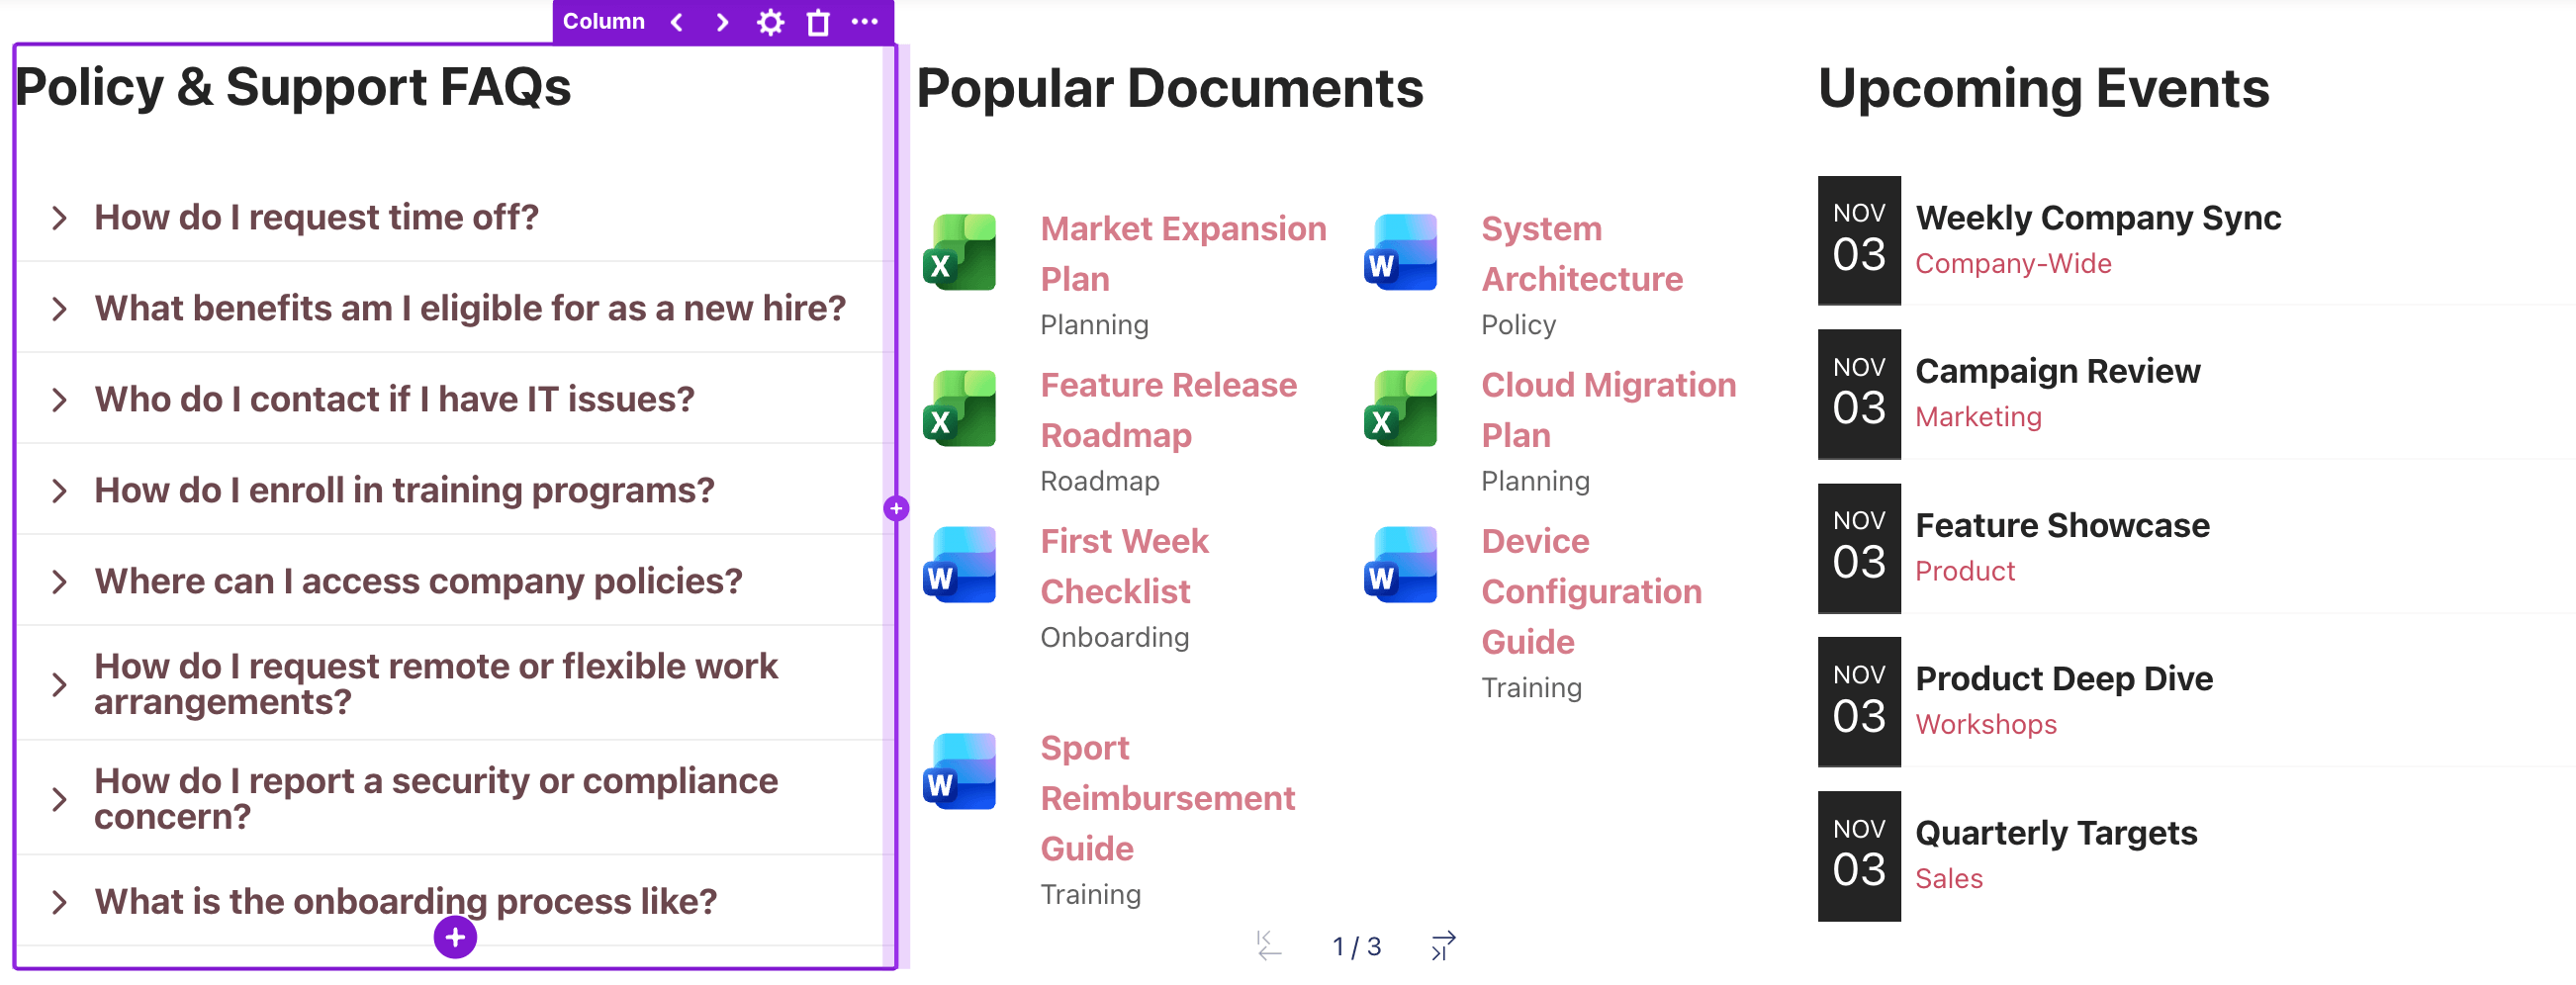Screen dimensions: 2576x985
Task: Go to previous documents page arrow
Action: pos(1269,945)
